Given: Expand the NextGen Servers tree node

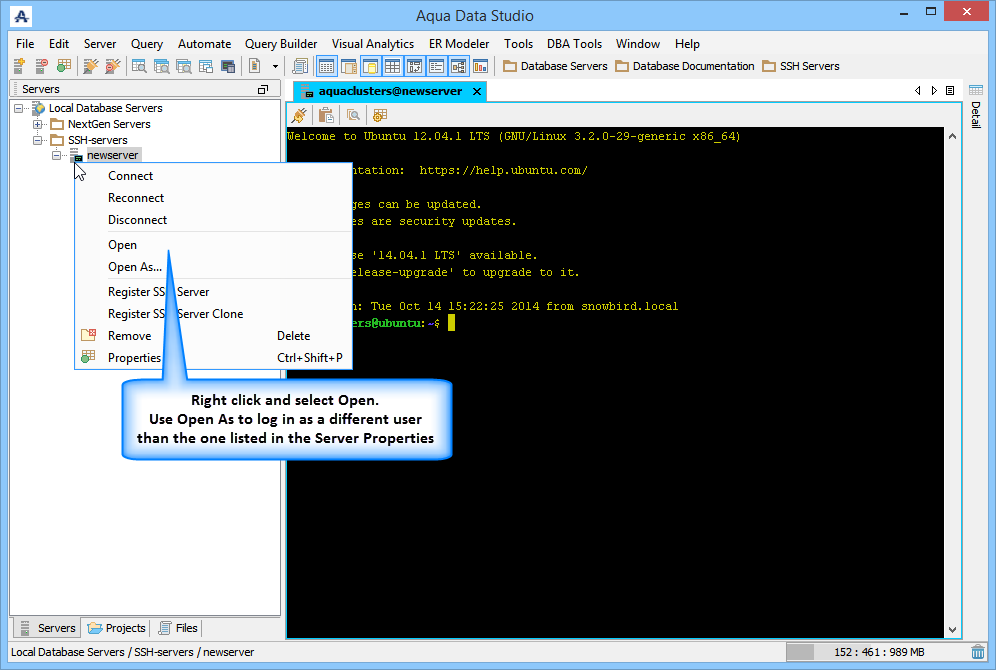Looking at the screenshot, I should pos(38,124).
